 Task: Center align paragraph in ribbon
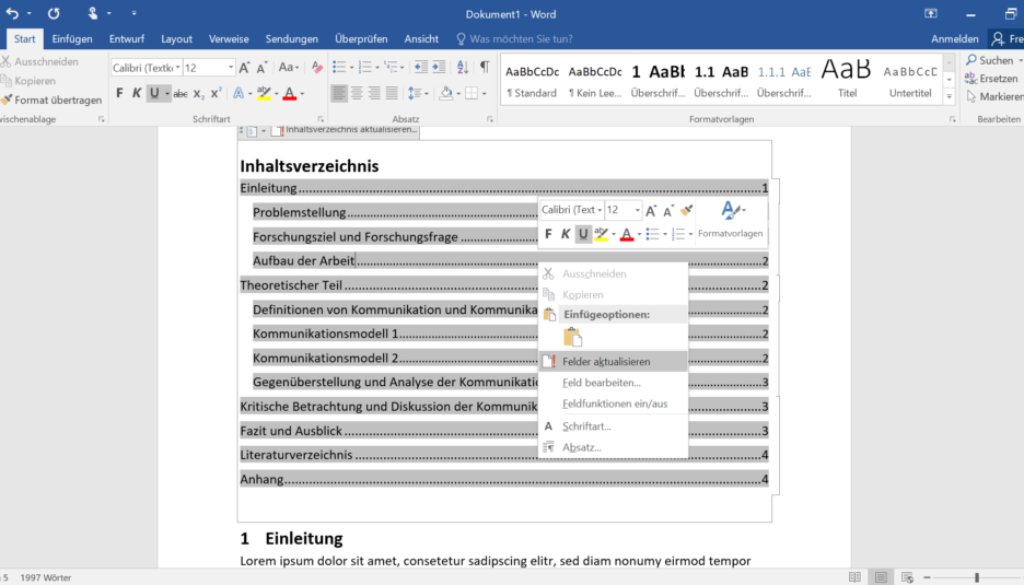[x=357, y=93]
